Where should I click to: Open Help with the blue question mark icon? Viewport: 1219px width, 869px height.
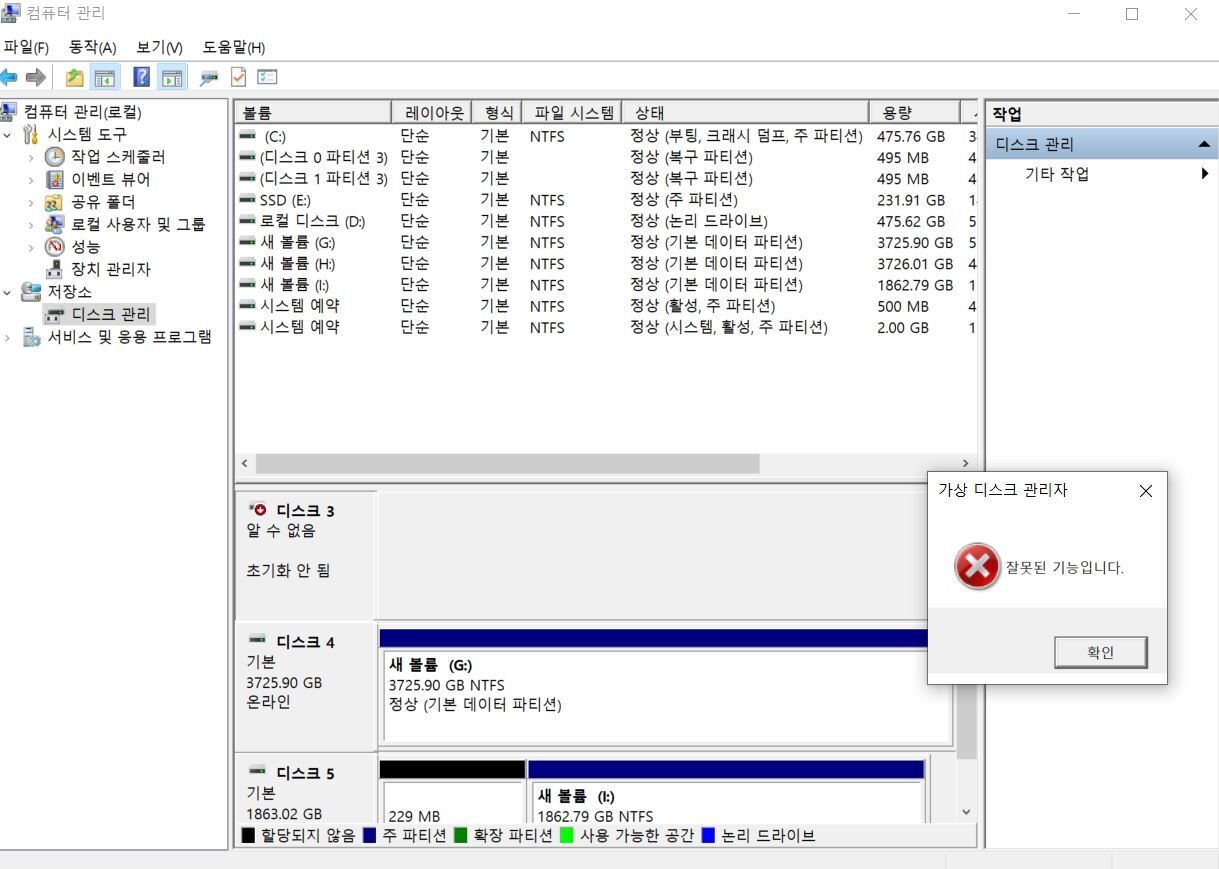142,77
